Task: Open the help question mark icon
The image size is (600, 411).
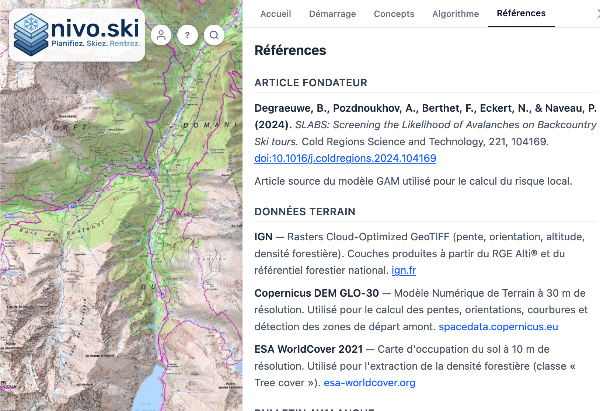Action: 188,35
